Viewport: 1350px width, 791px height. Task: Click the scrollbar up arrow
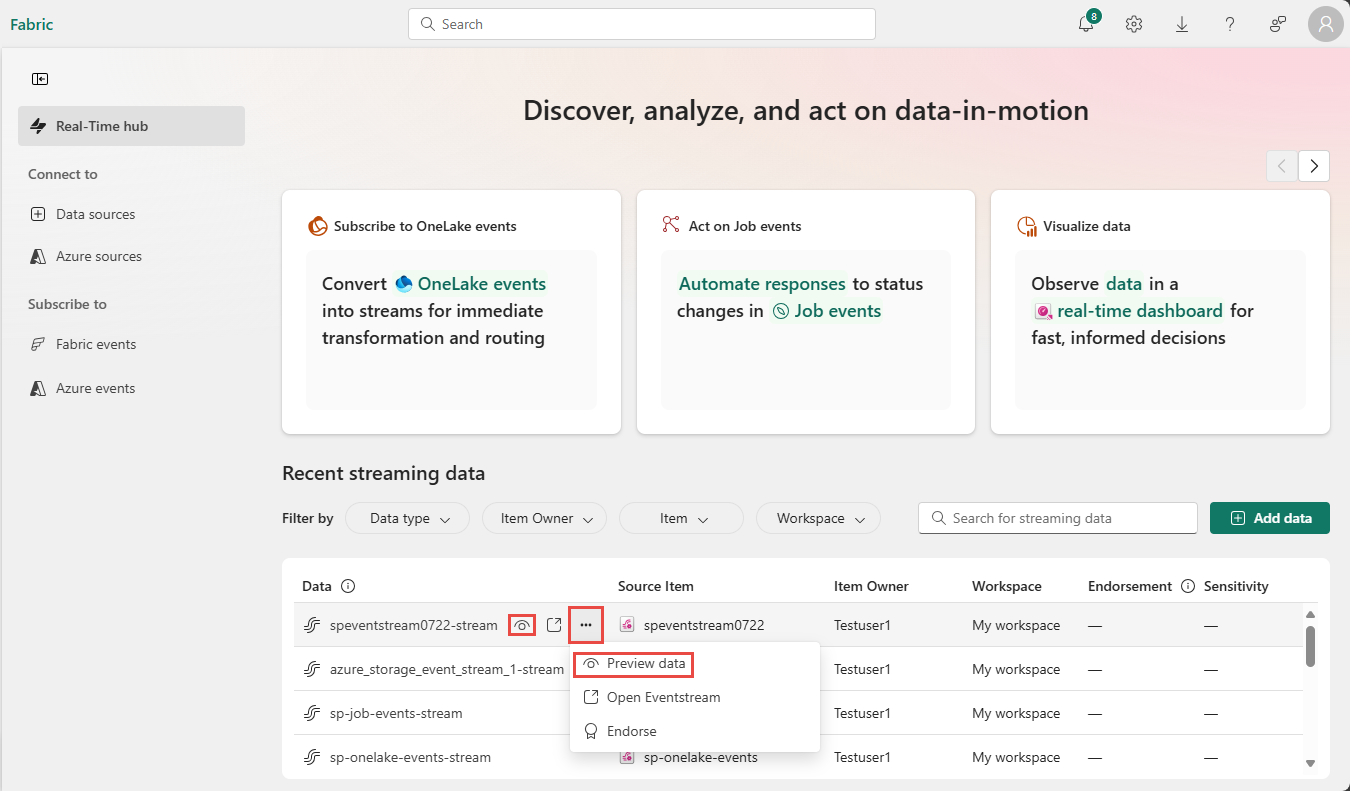tap(1310, 613)
